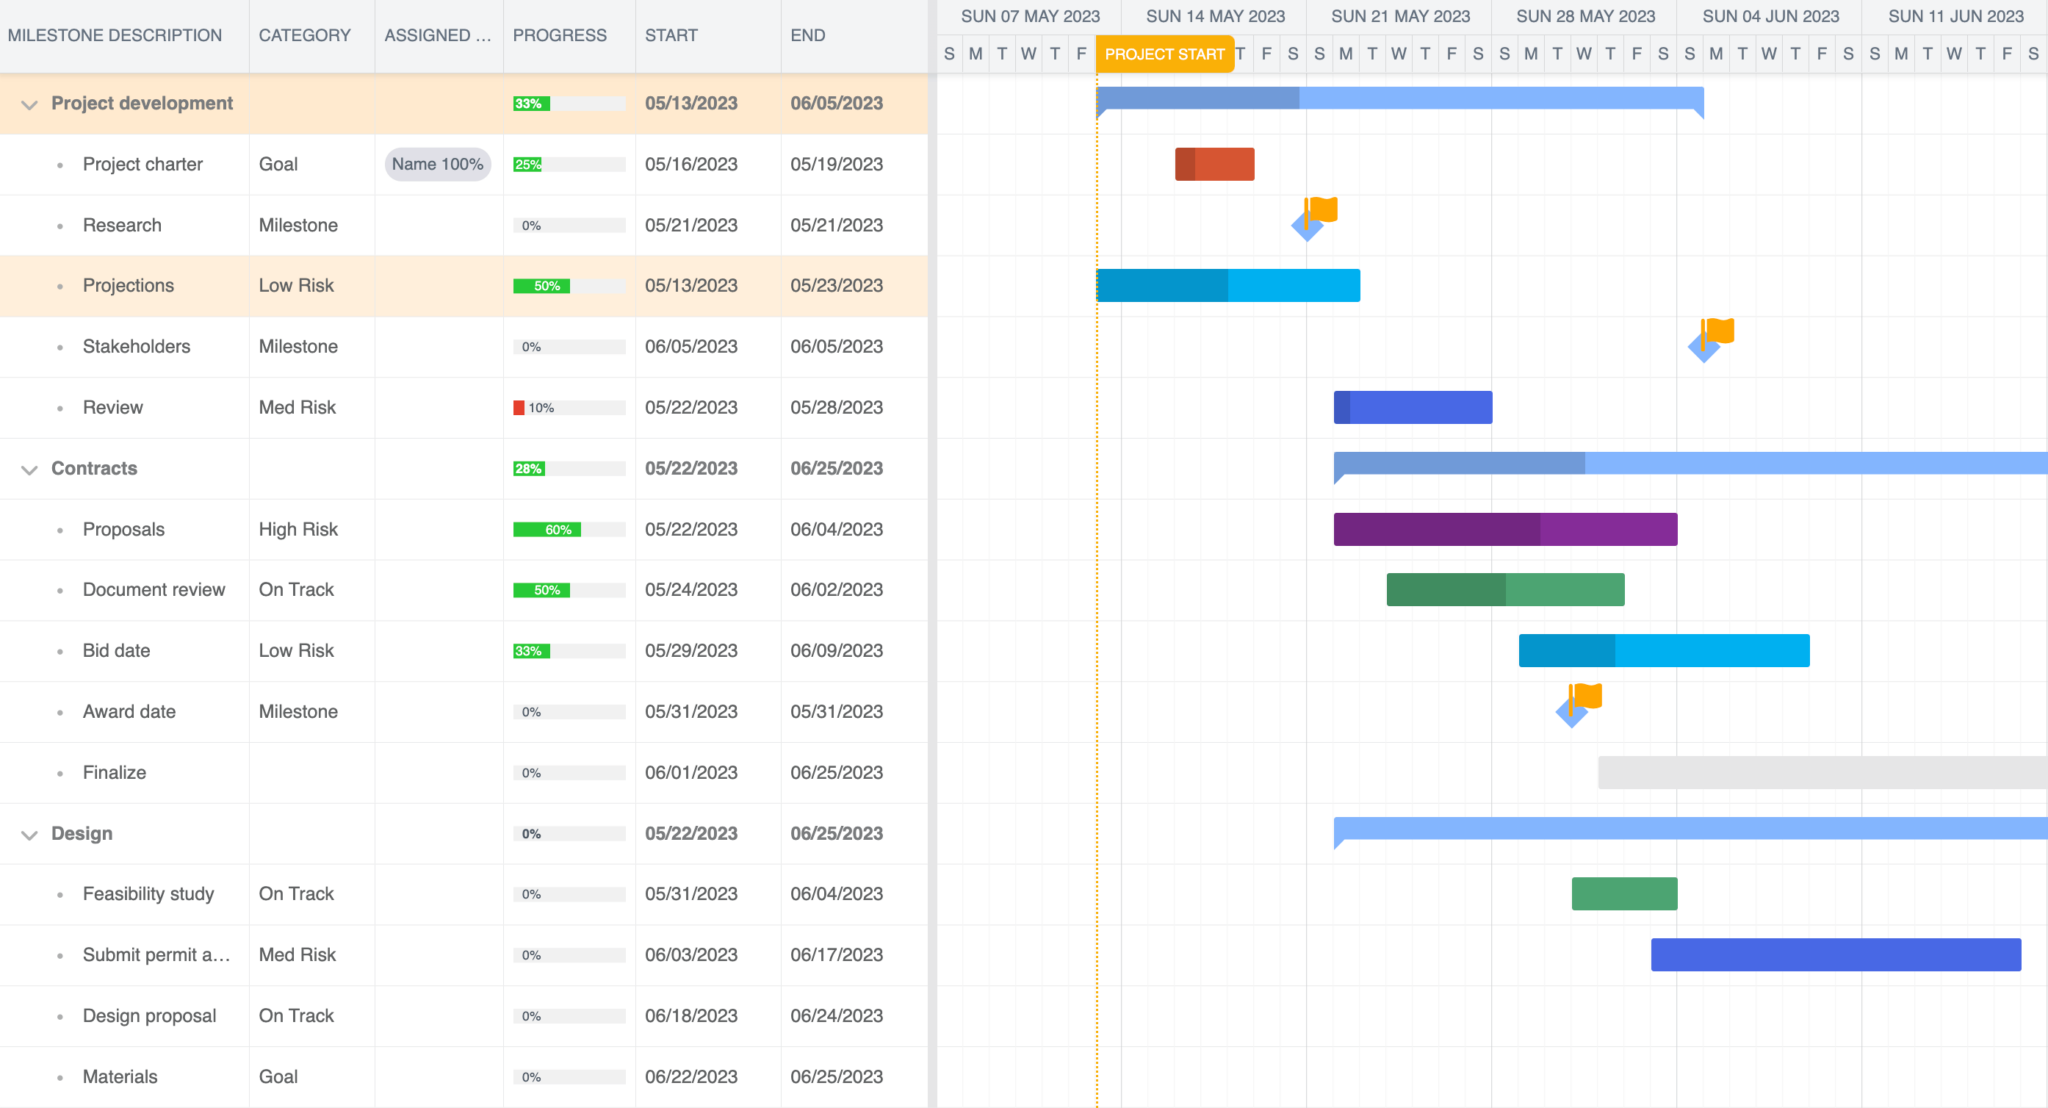Click the SUN 28 MAY 2023 week header
2048x1108 pixels.
(1585, 16)
